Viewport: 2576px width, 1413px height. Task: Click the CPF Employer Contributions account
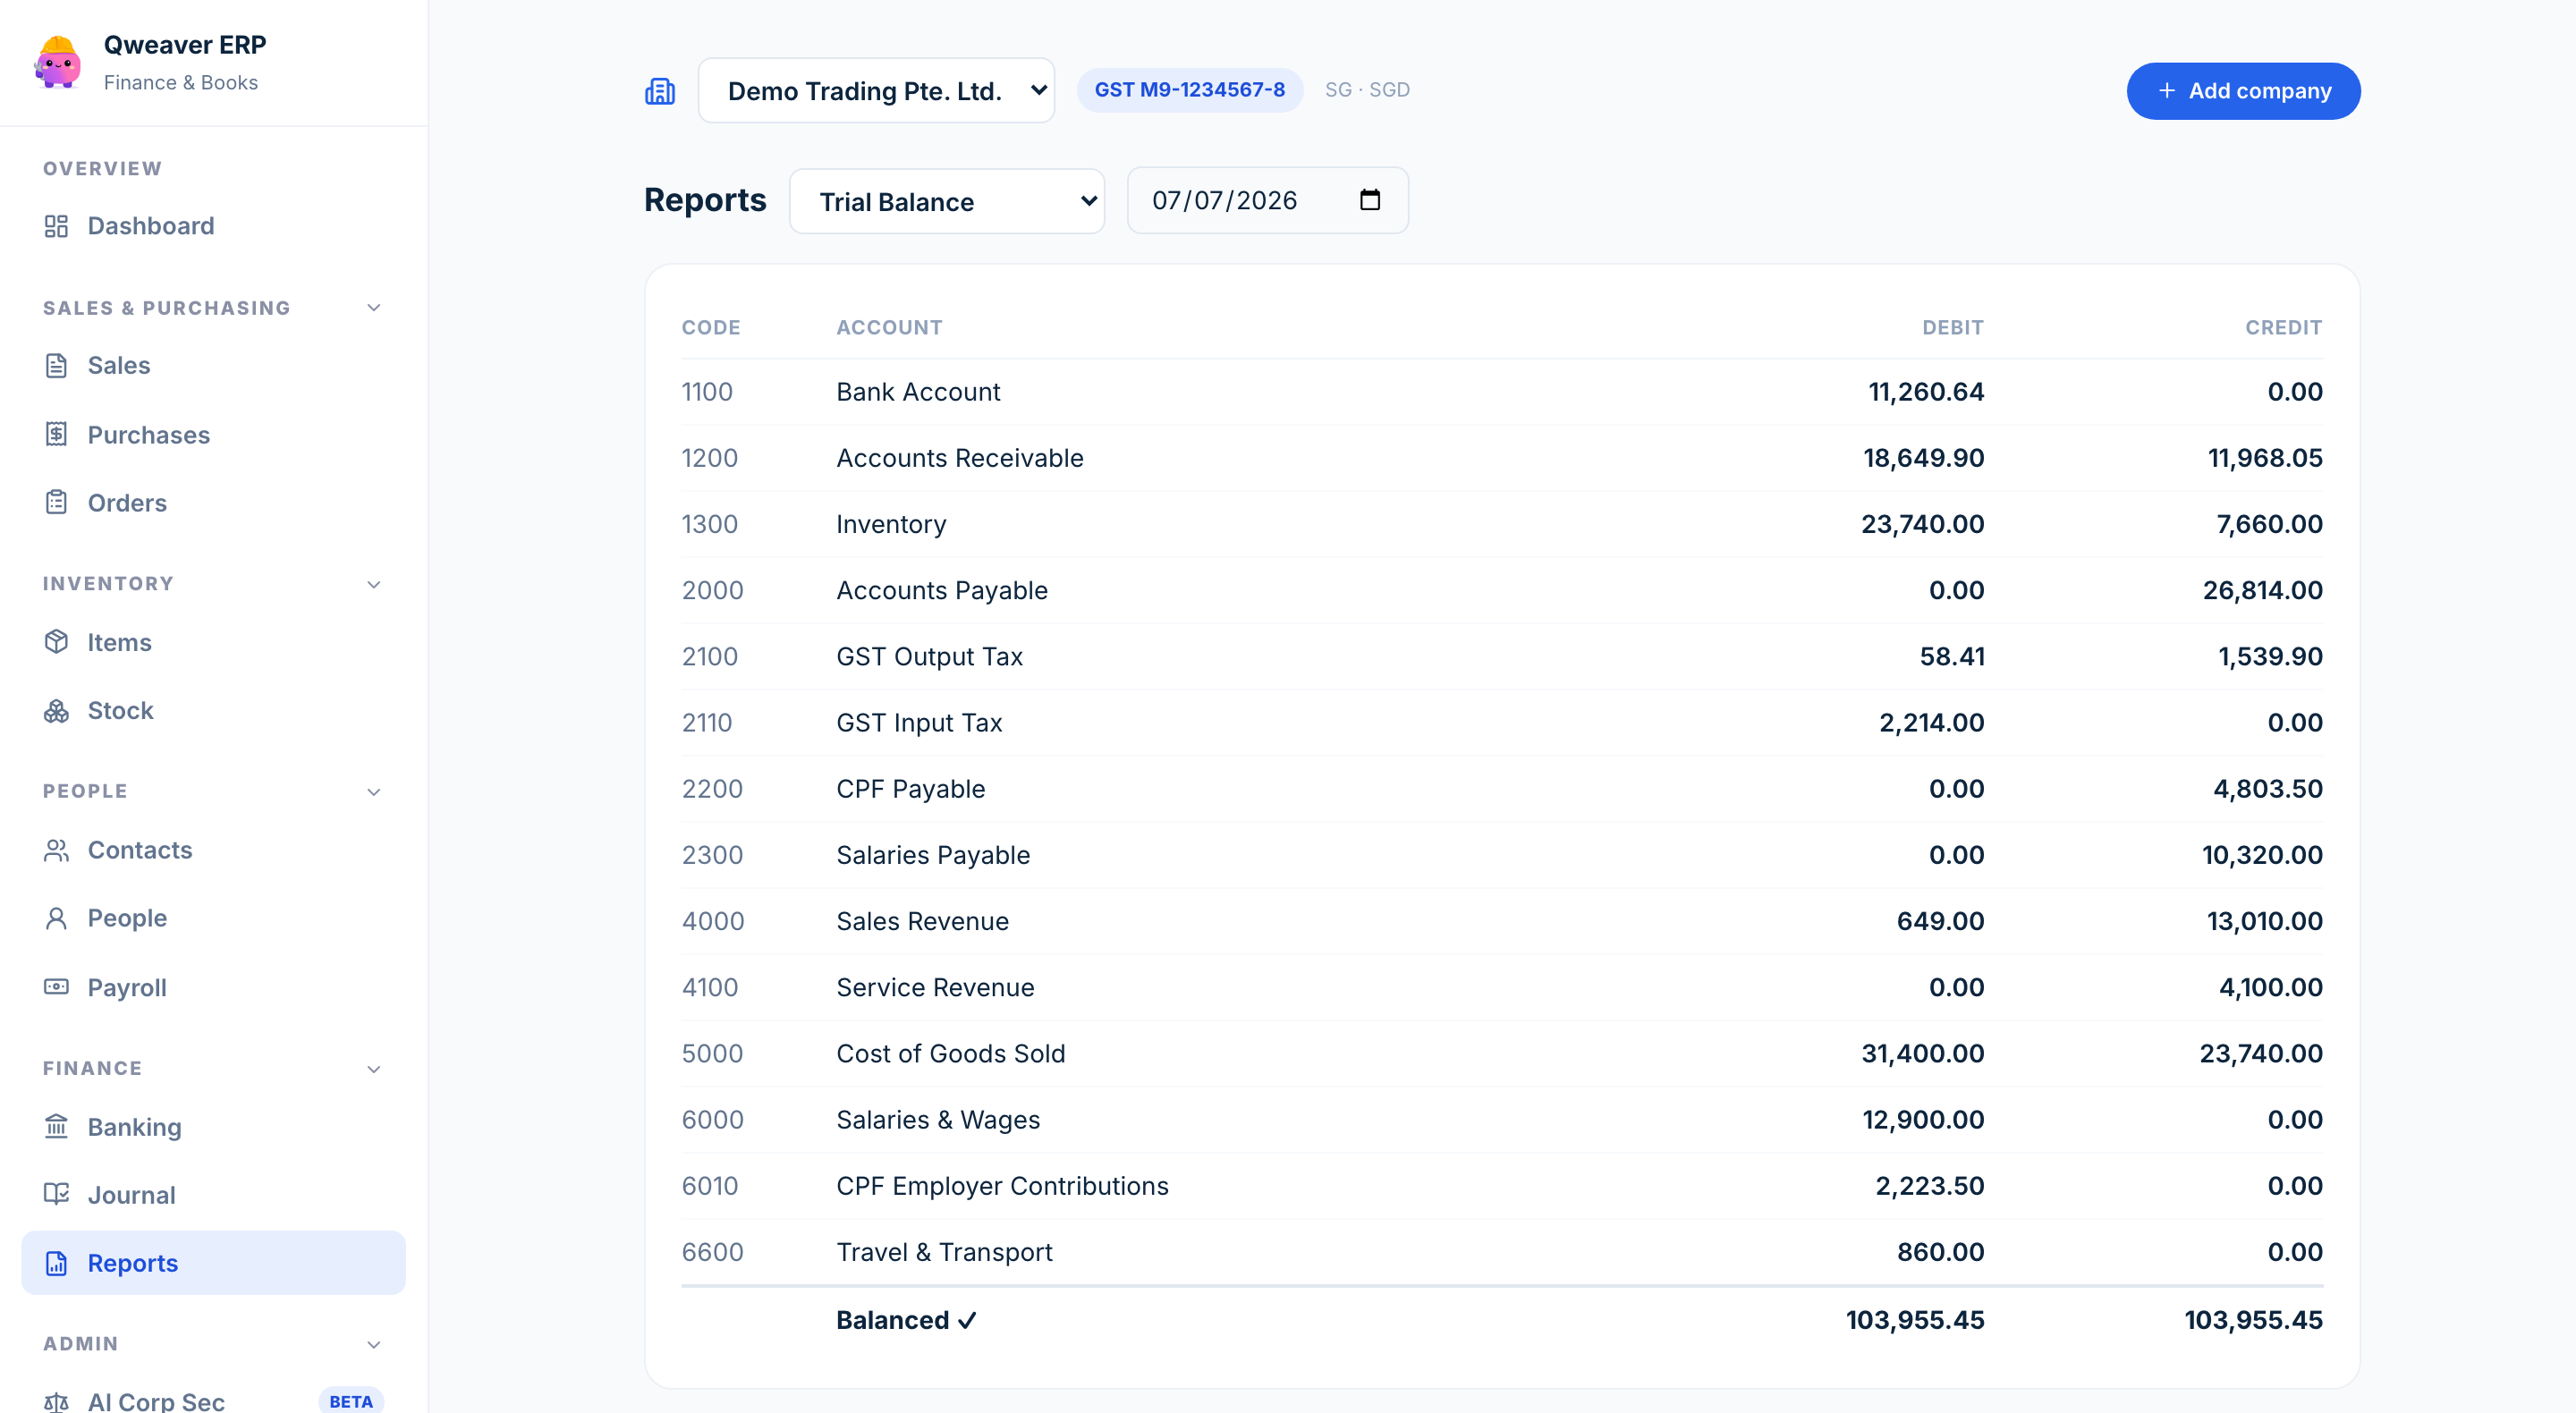[x=1002, y=1185]
